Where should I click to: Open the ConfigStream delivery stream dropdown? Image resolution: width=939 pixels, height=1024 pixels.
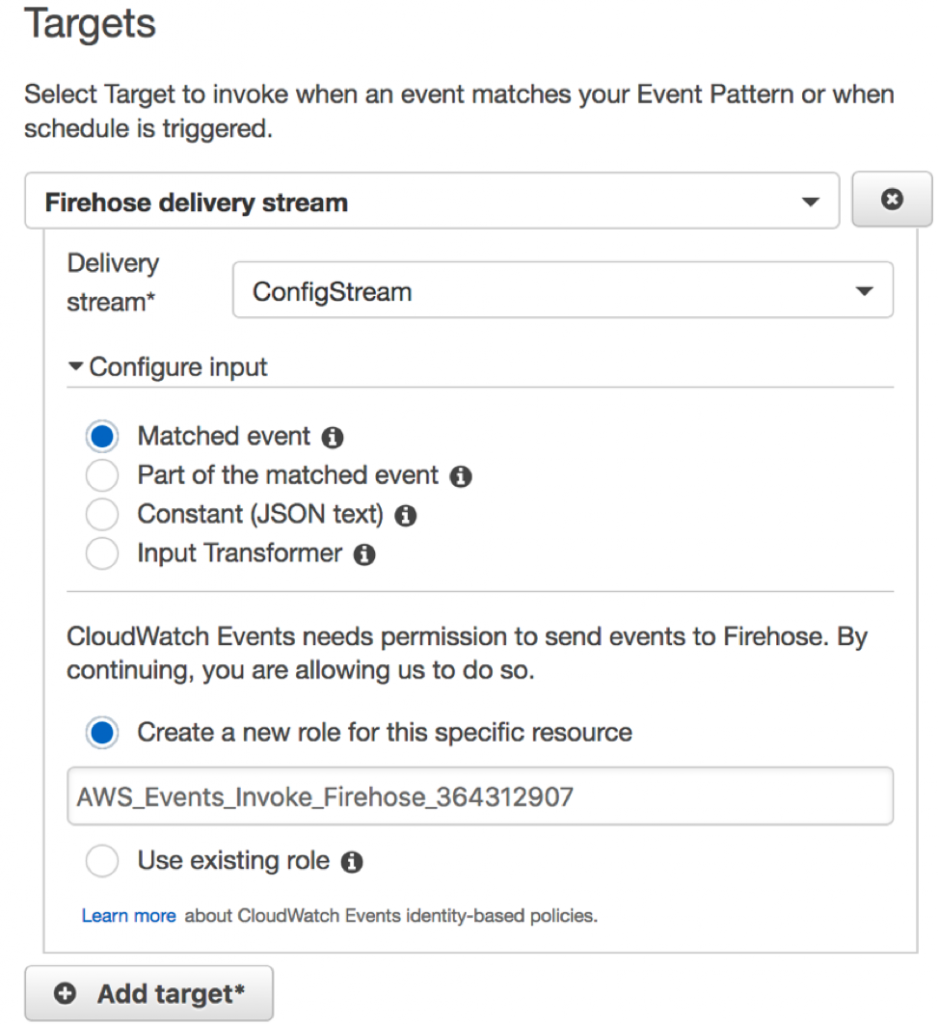(x=562, y=292)
